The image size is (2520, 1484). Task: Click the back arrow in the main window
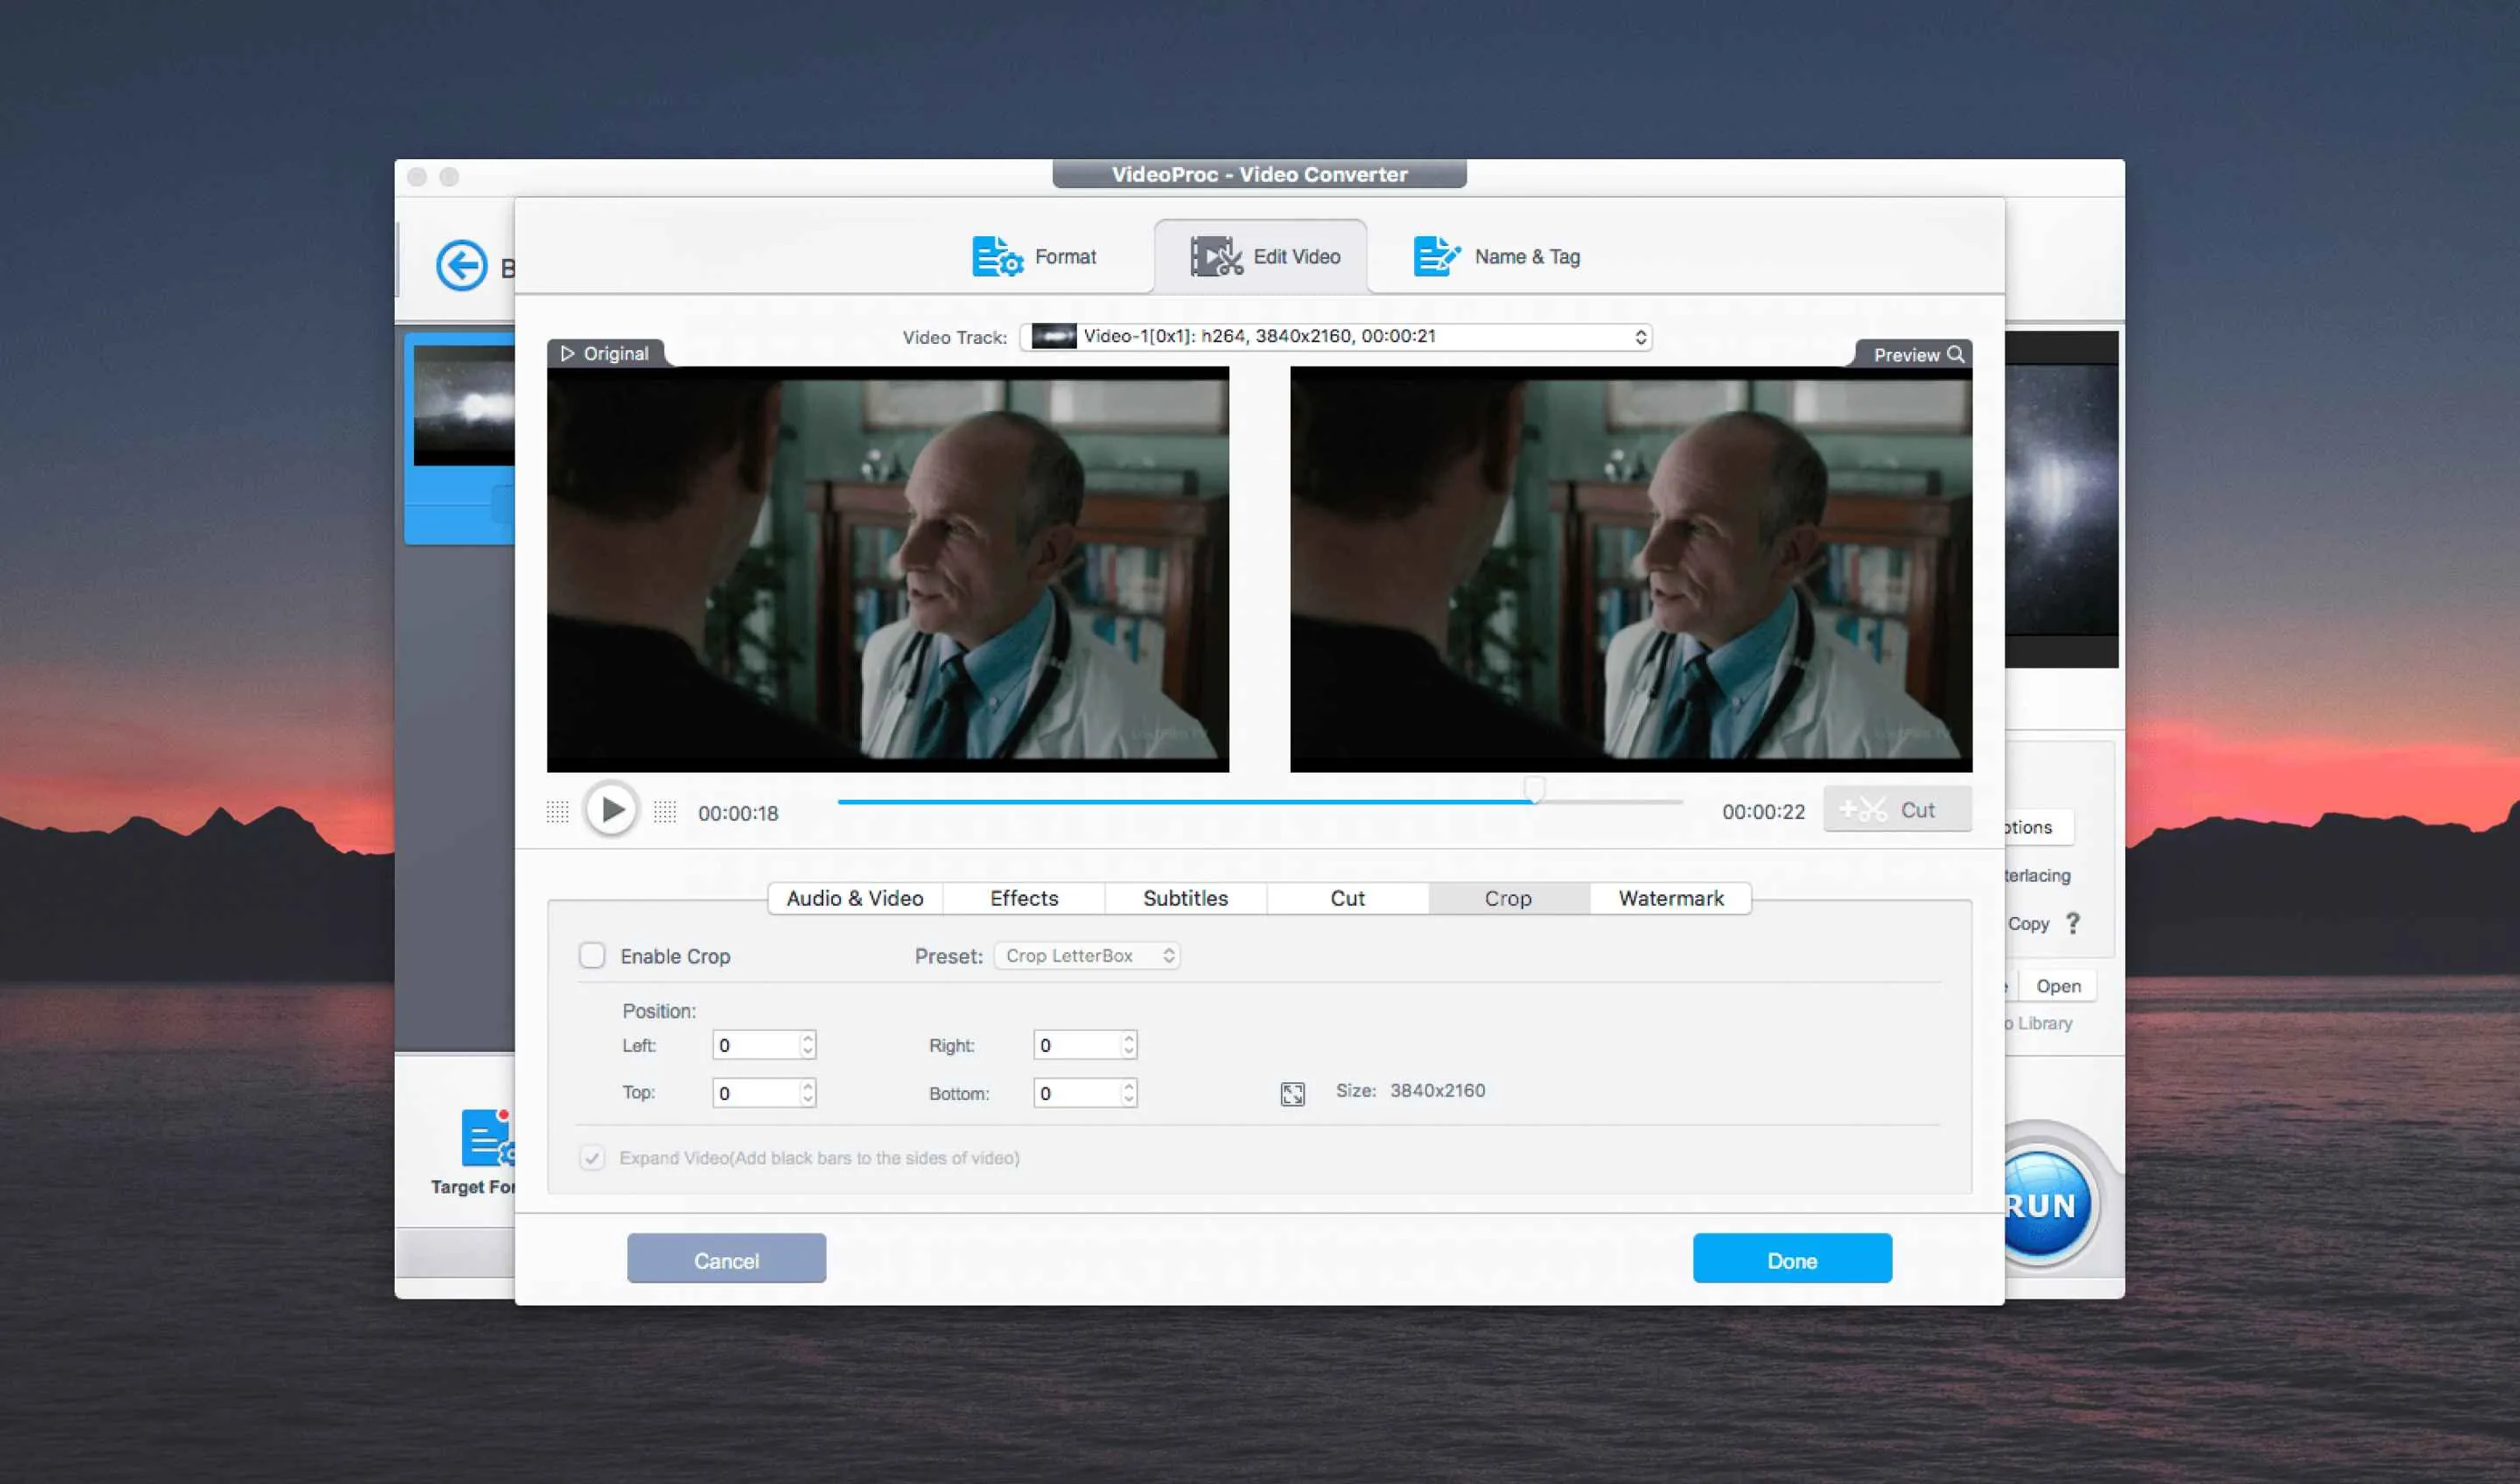tap(461, 265)
